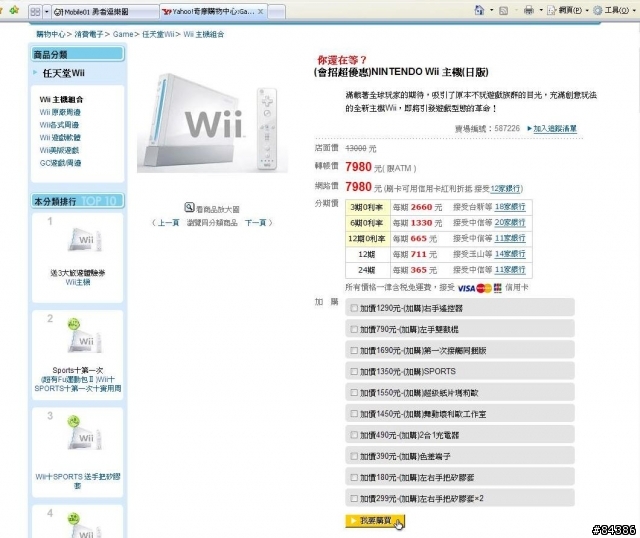
Task: Open the Quick Tabs grid icon
Action: pyautogui.click(x=36, y=12)
